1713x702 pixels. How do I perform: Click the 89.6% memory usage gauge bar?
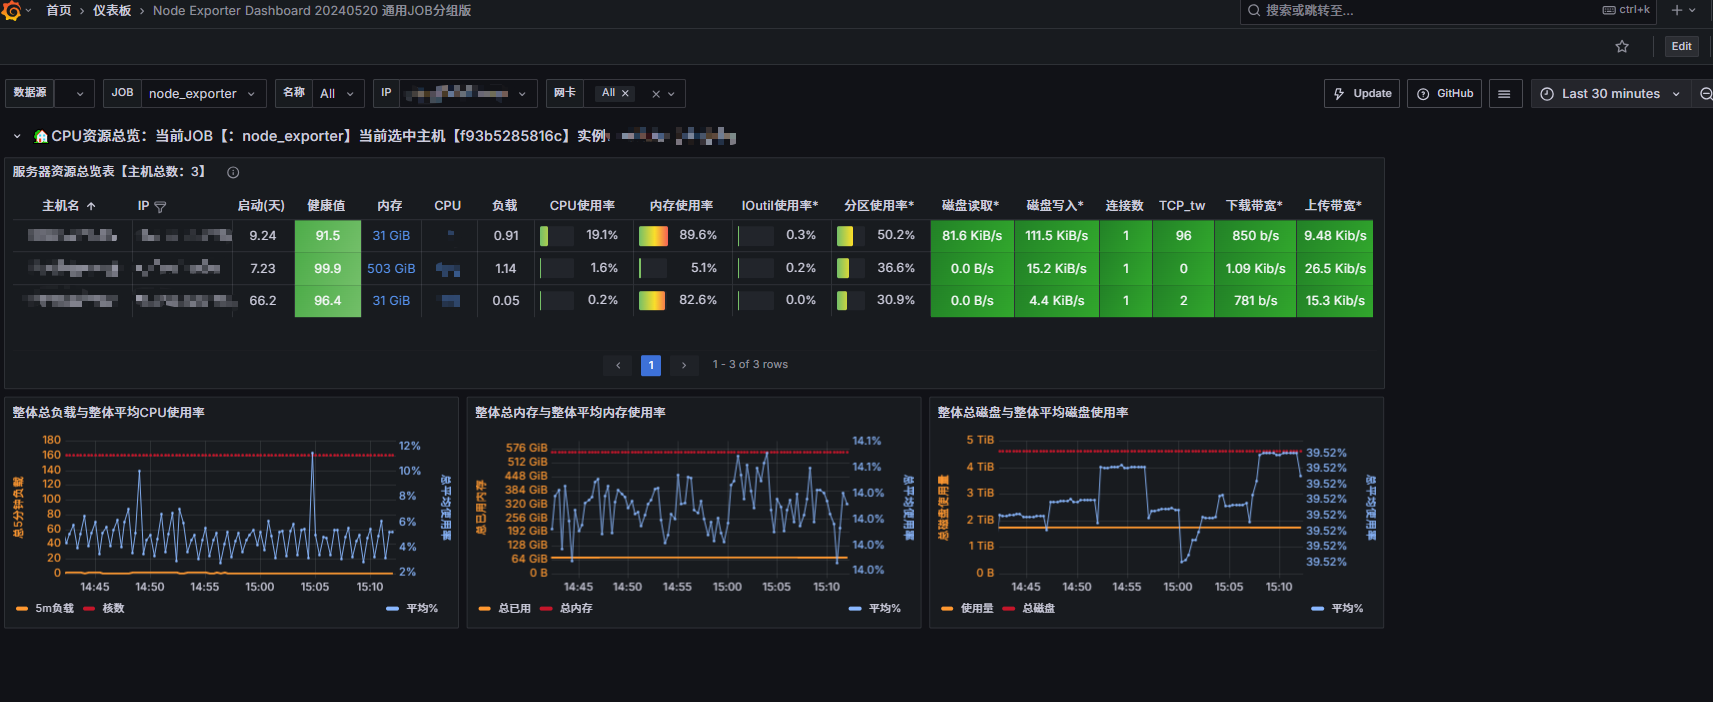[653, 236]
